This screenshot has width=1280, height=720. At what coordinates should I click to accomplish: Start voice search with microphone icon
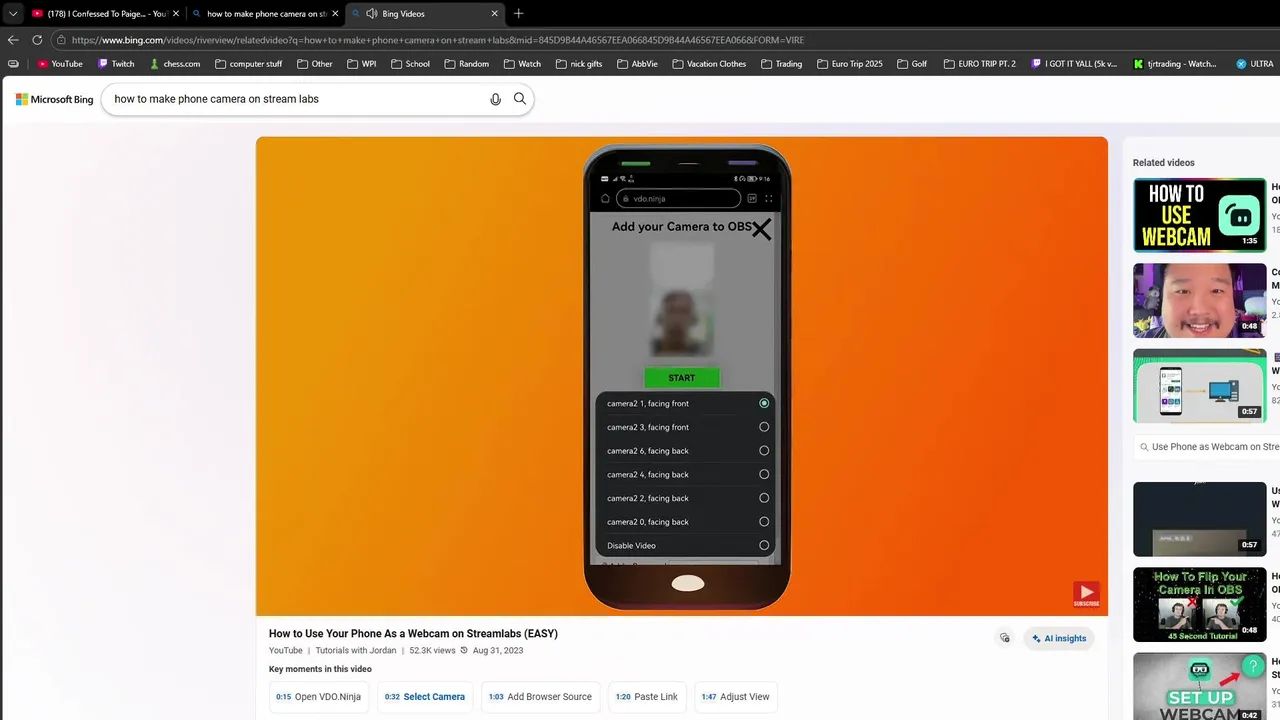pyautogui.click(x=495, y=99)
